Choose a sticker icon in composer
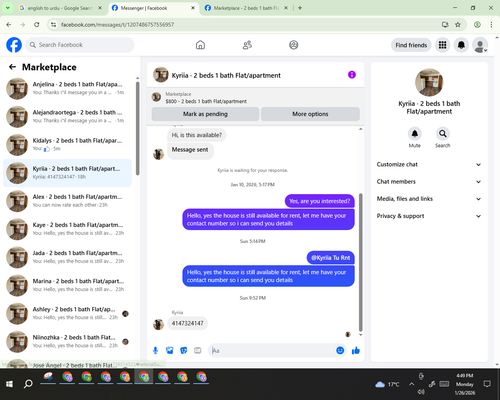The height and width of the screenshot is (400, 500). click(184, 350)
